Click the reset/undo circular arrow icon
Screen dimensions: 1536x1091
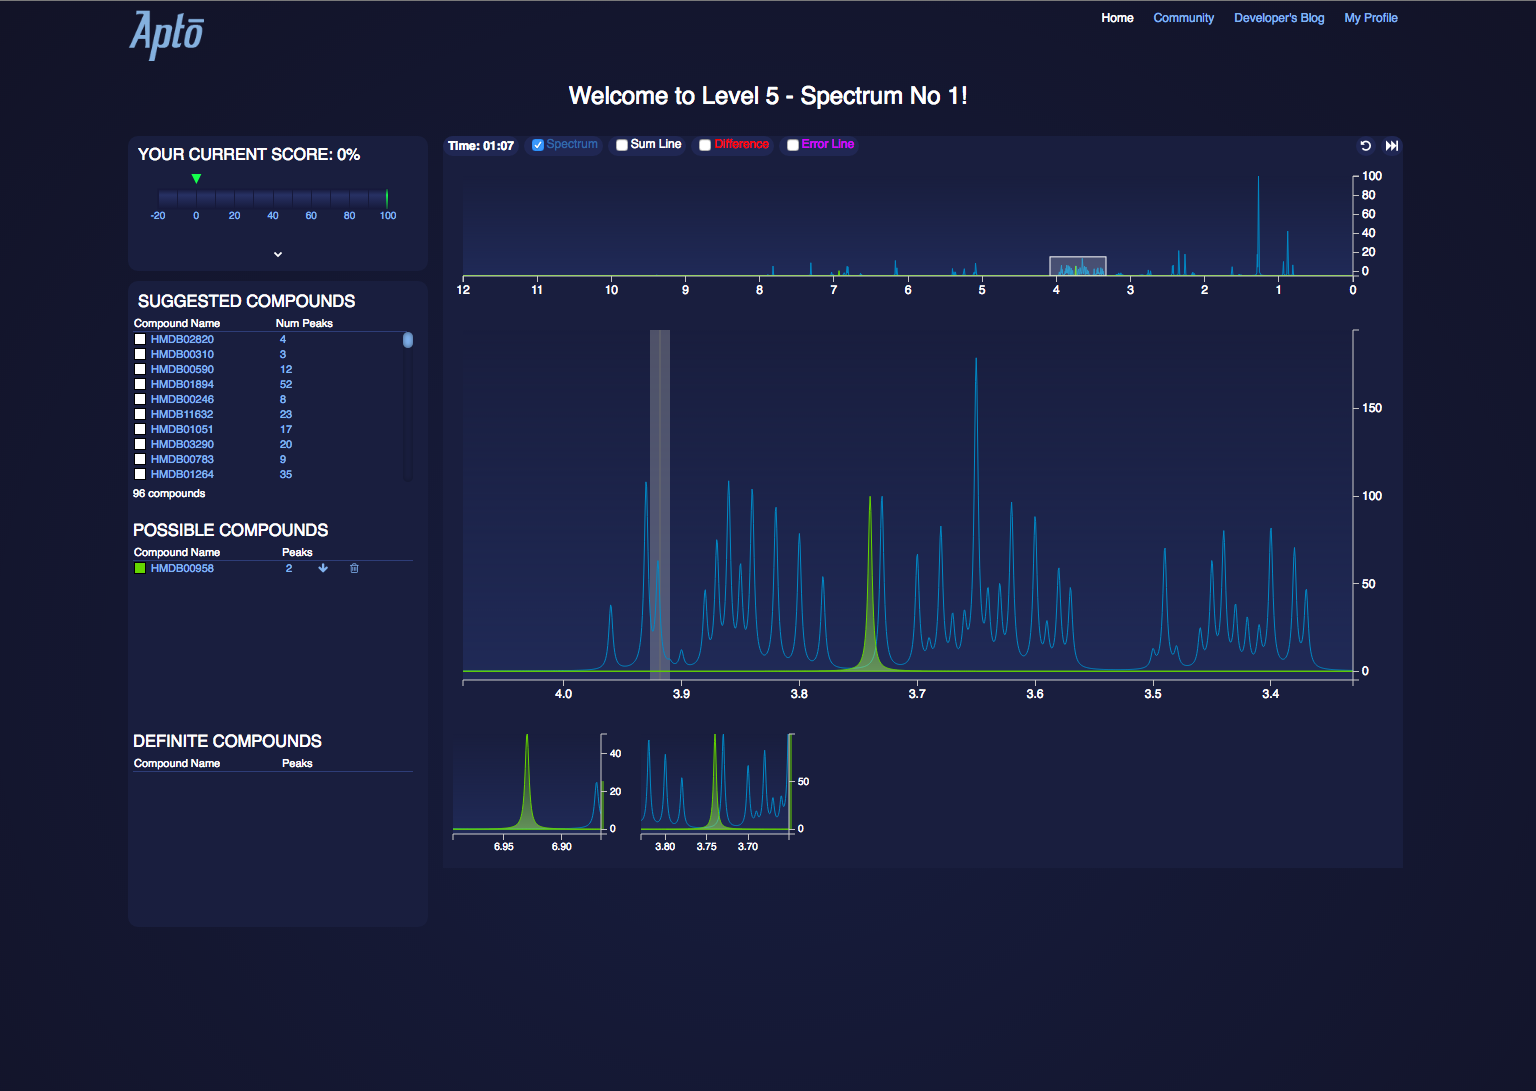click(1365, 146)
